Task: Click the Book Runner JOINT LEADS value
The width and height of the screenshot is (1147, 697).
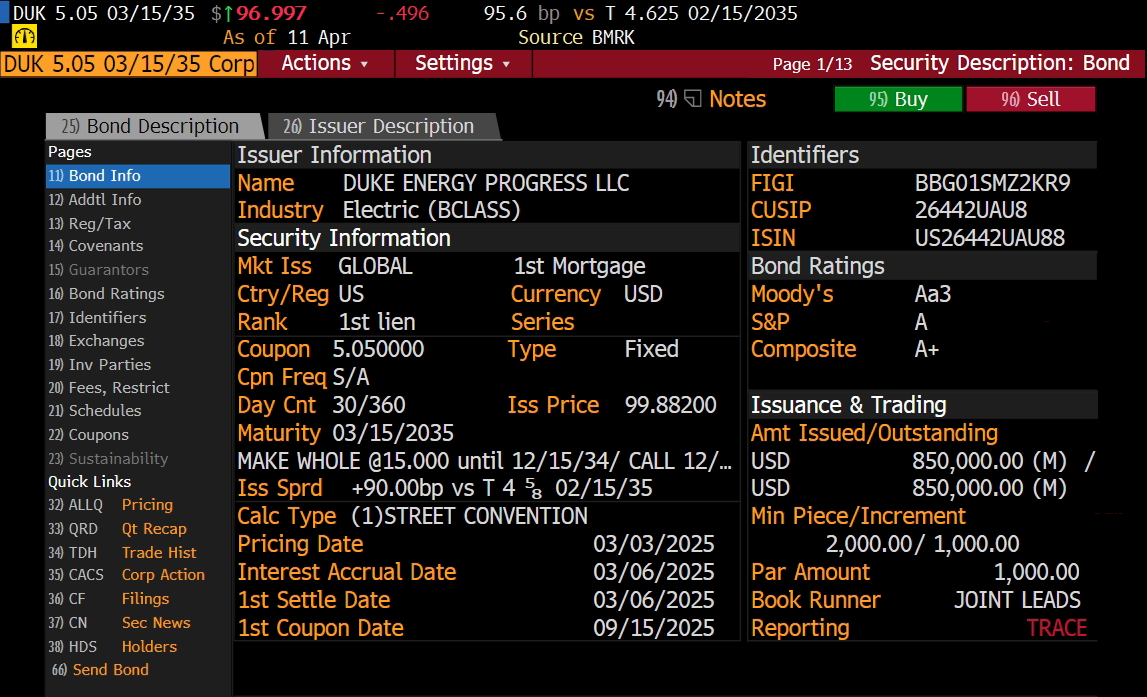Action: [1018, 600]
